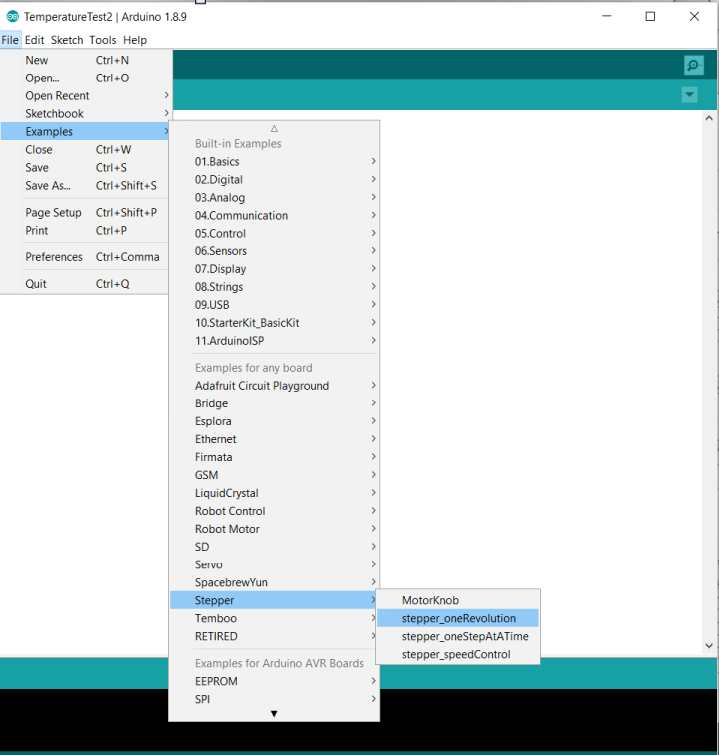Open Firmata library examples

point(274,457)
